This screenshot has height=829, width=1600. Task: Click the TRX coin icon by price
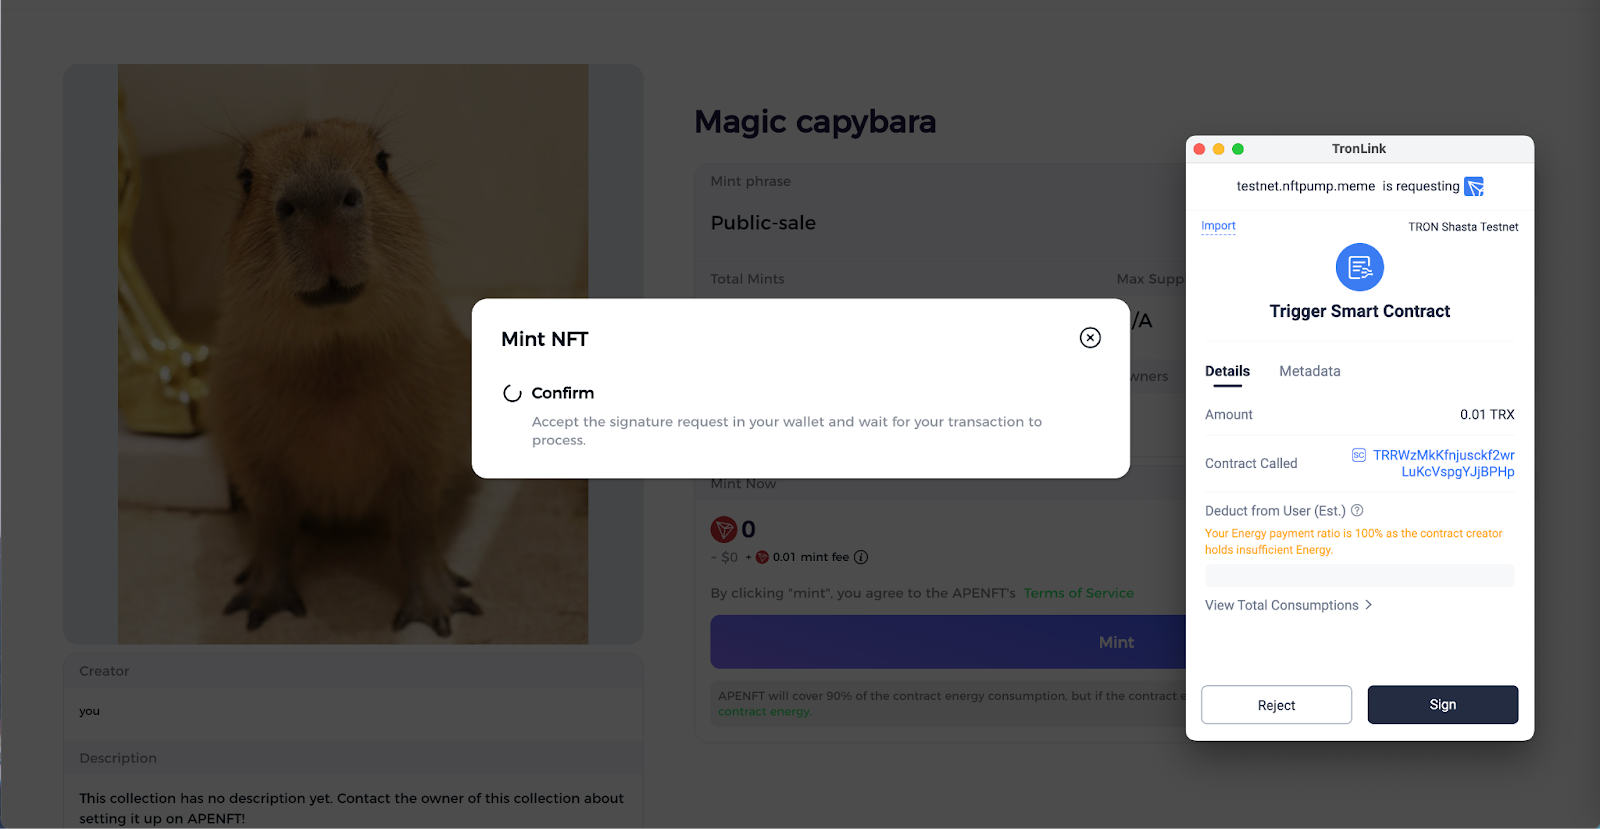coord(724,529)
